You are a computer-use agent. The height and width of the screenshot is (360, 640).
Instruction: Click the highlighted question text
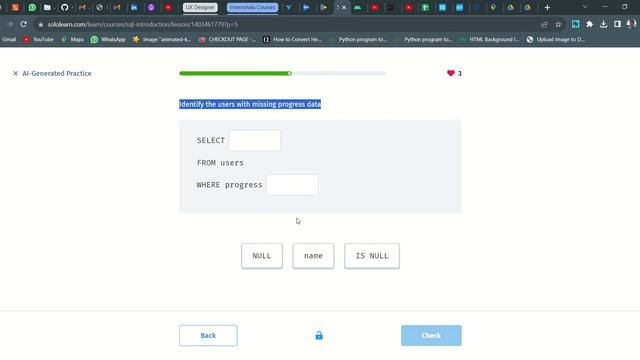pos(250,104)
